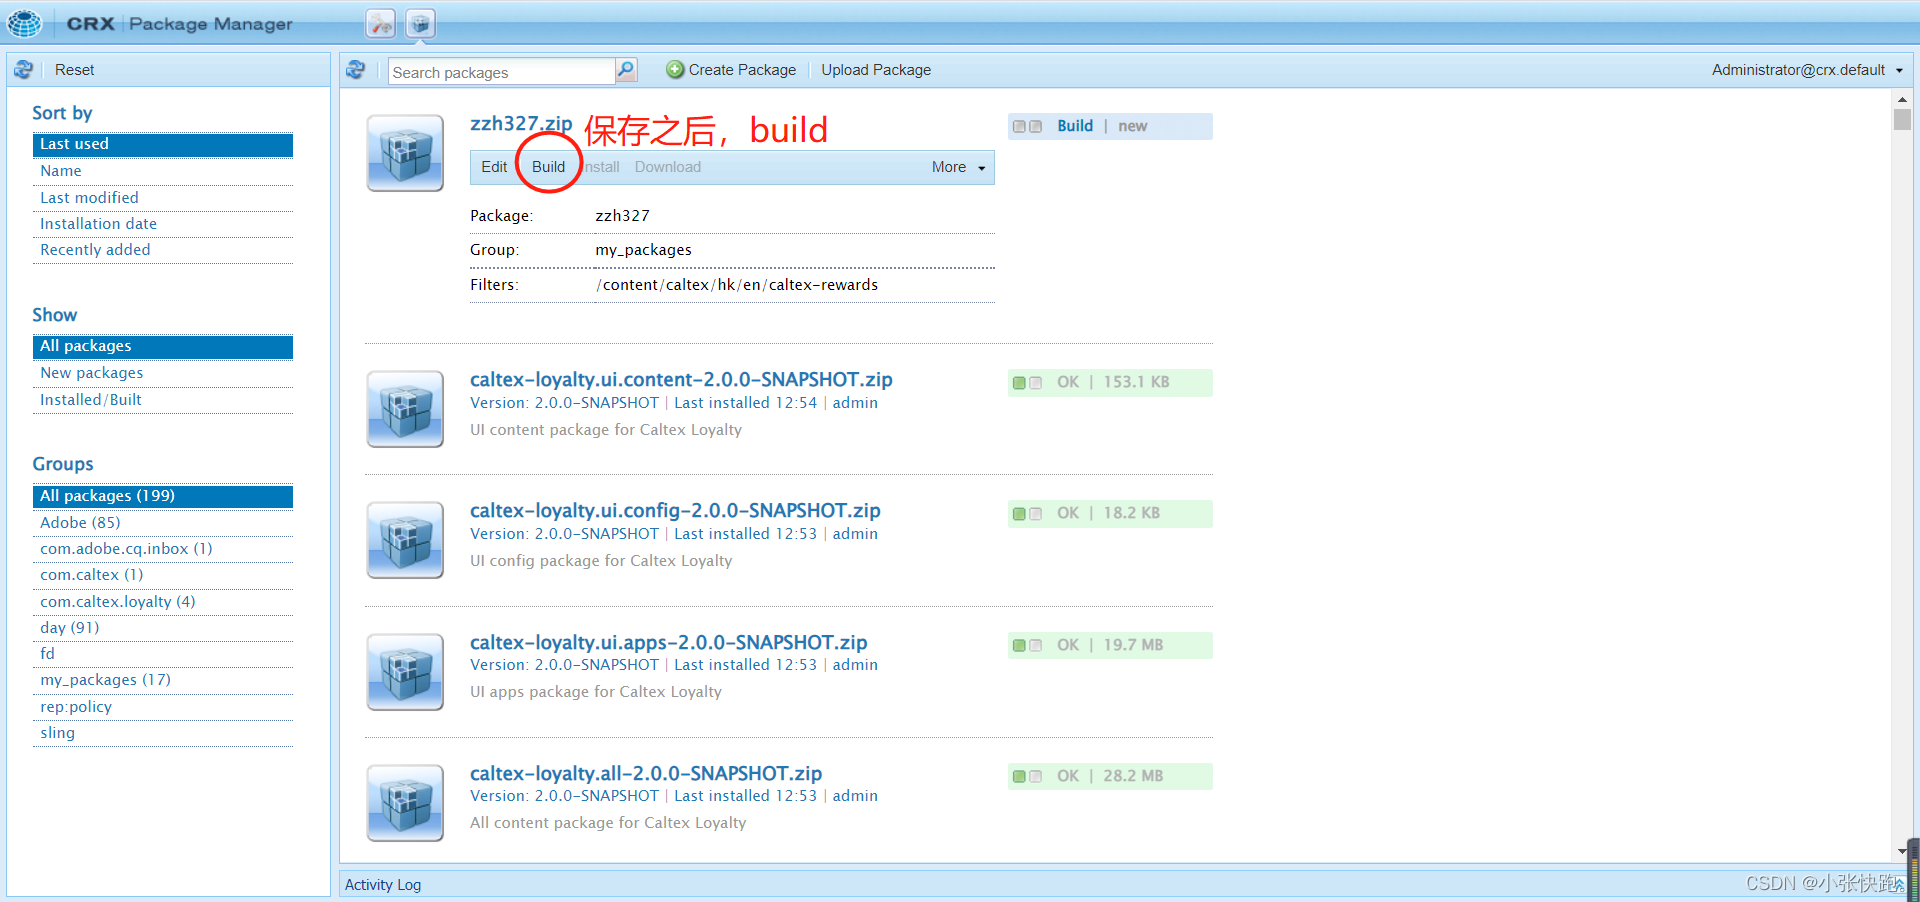Image resolution: width=1920 pixels, height=902 pixels.
Task: Open zzh327.zip package title
Action: point(521,123)
